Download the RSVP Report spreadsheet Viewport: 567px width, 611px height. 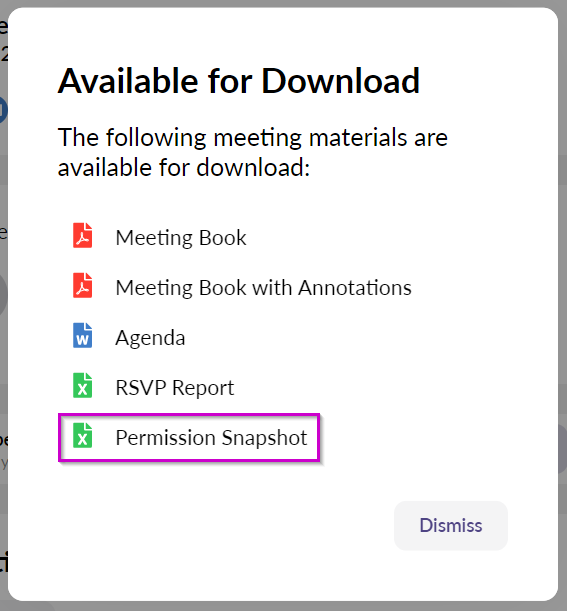tap(175, 387)
